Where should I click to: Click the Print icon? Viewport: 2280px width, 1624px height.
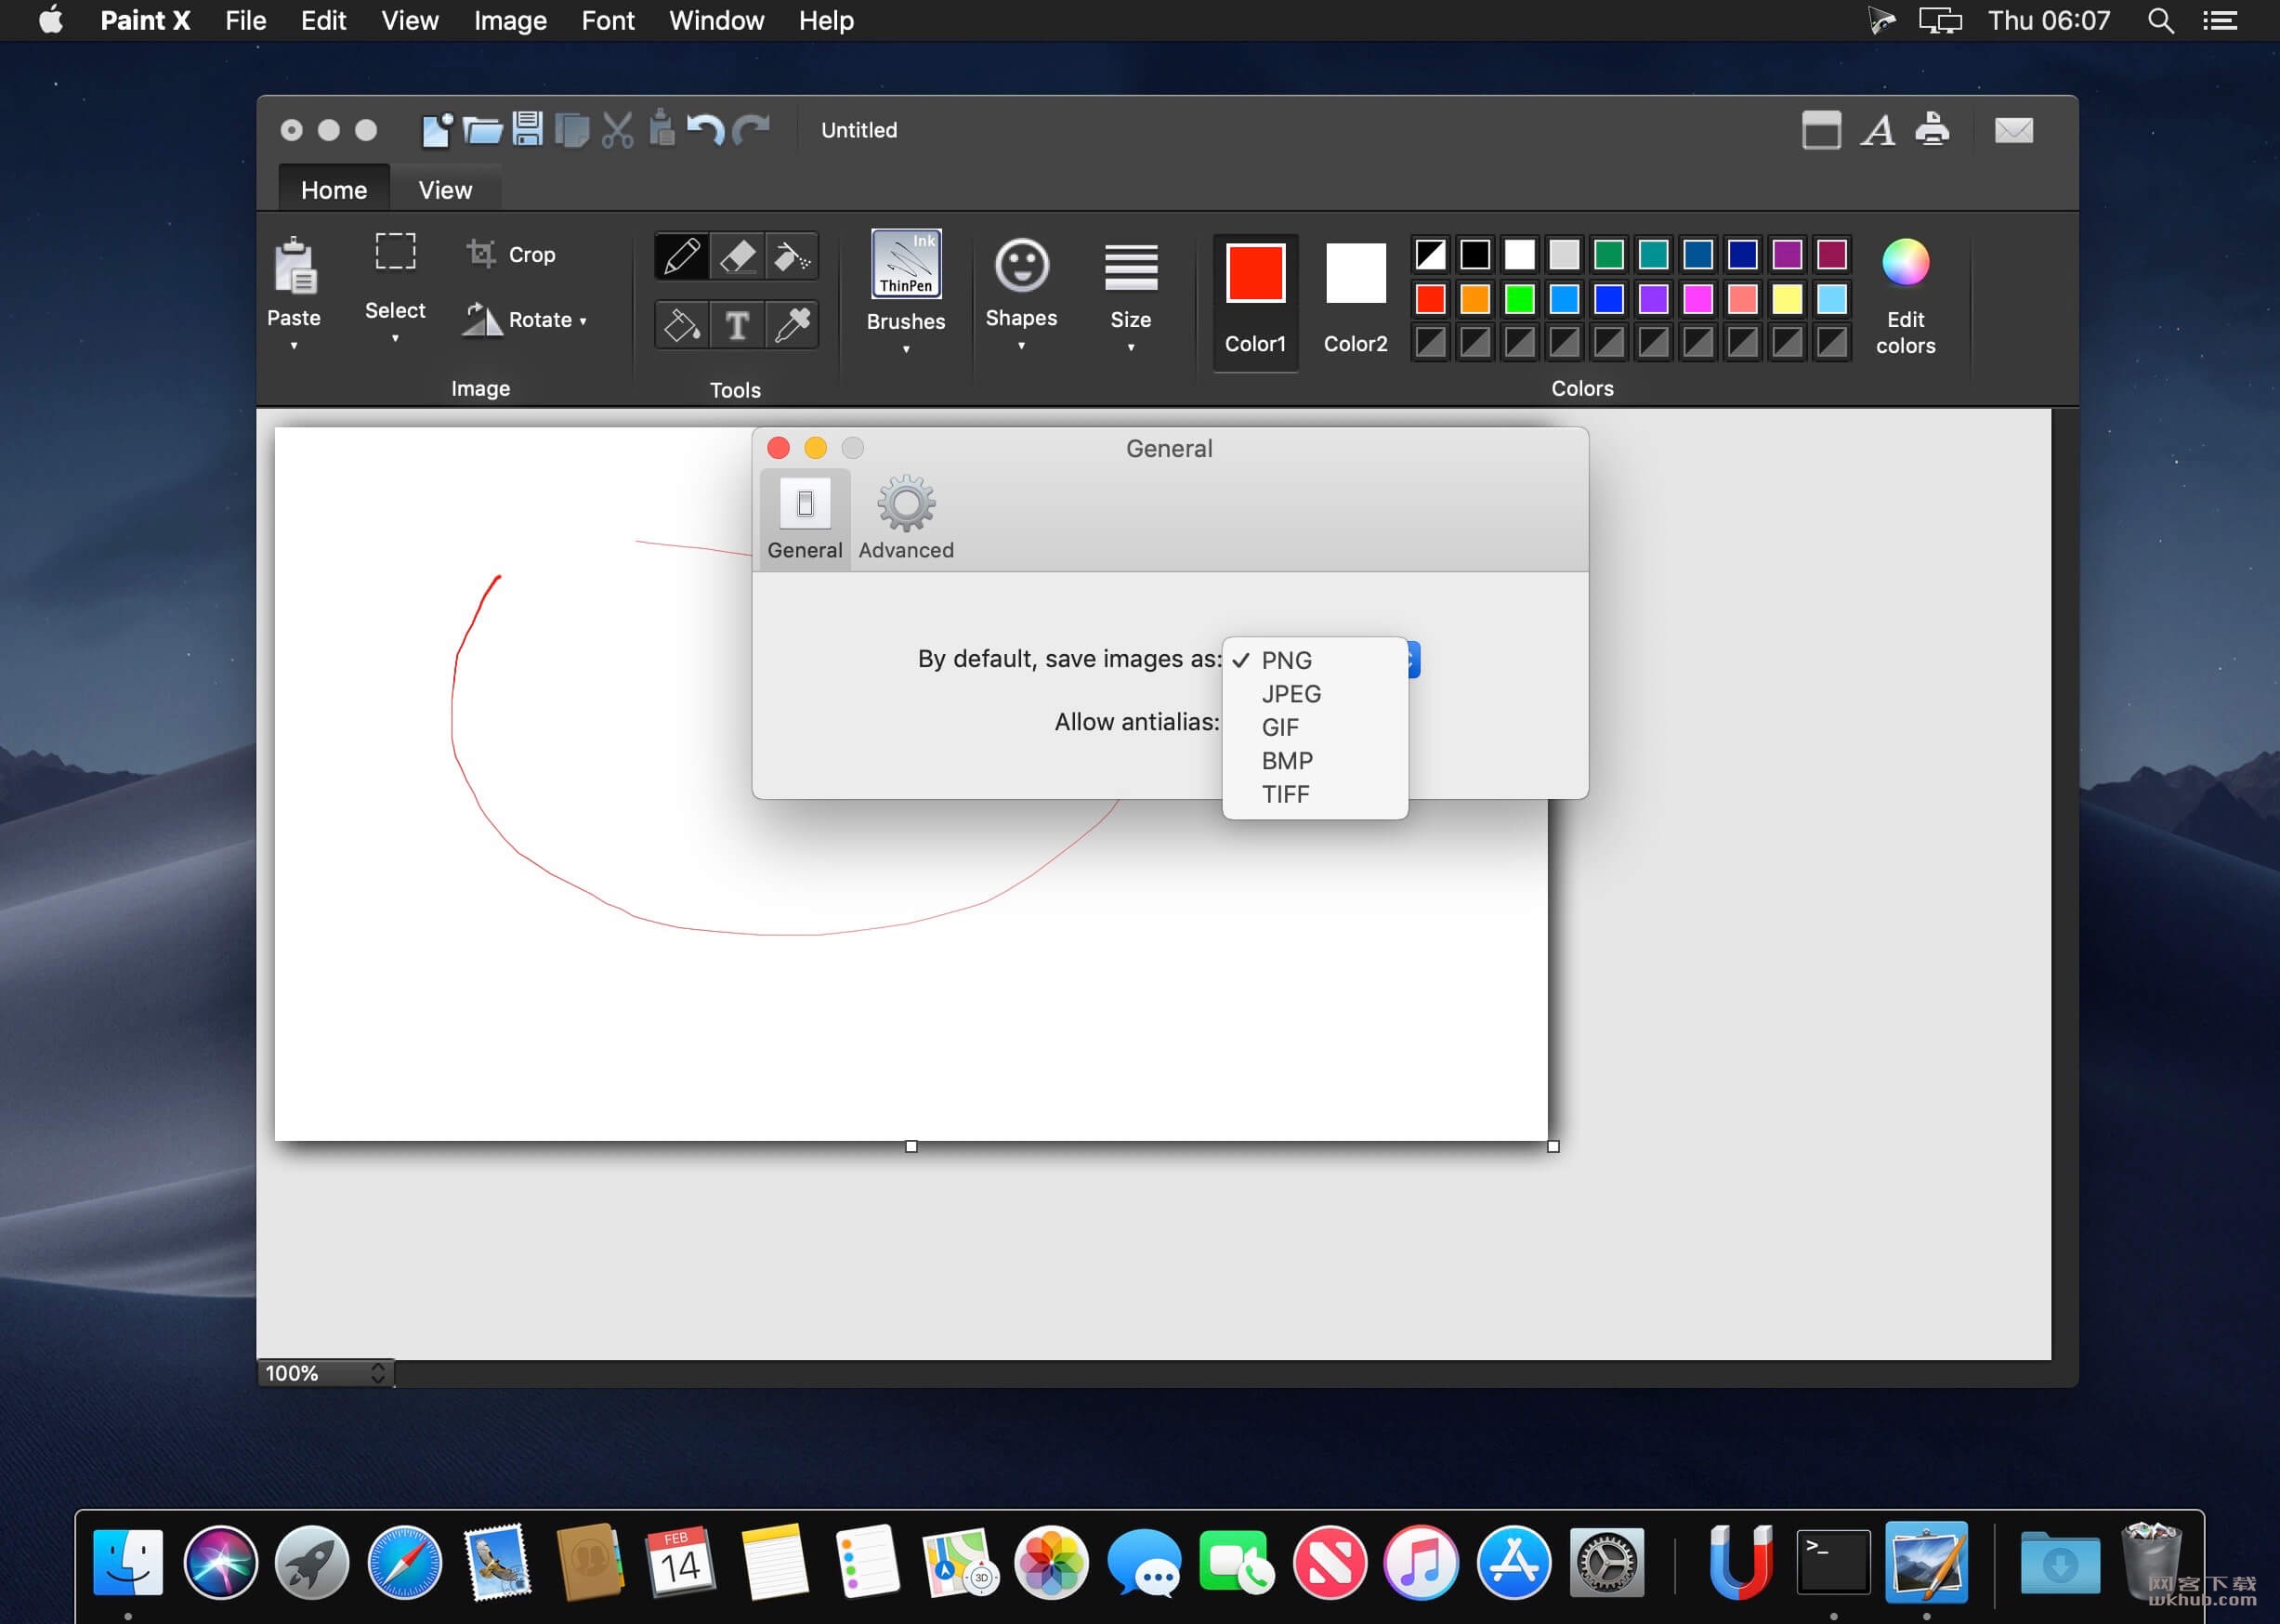pos(1932,129)
